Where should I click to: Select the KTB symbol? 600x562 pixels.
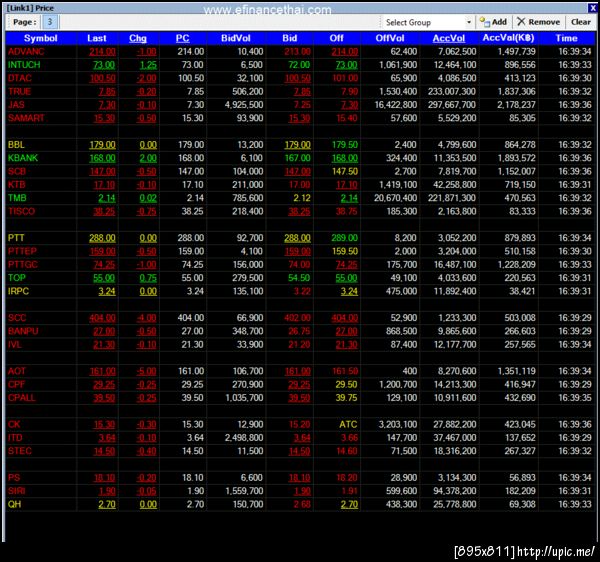(16, 185)
